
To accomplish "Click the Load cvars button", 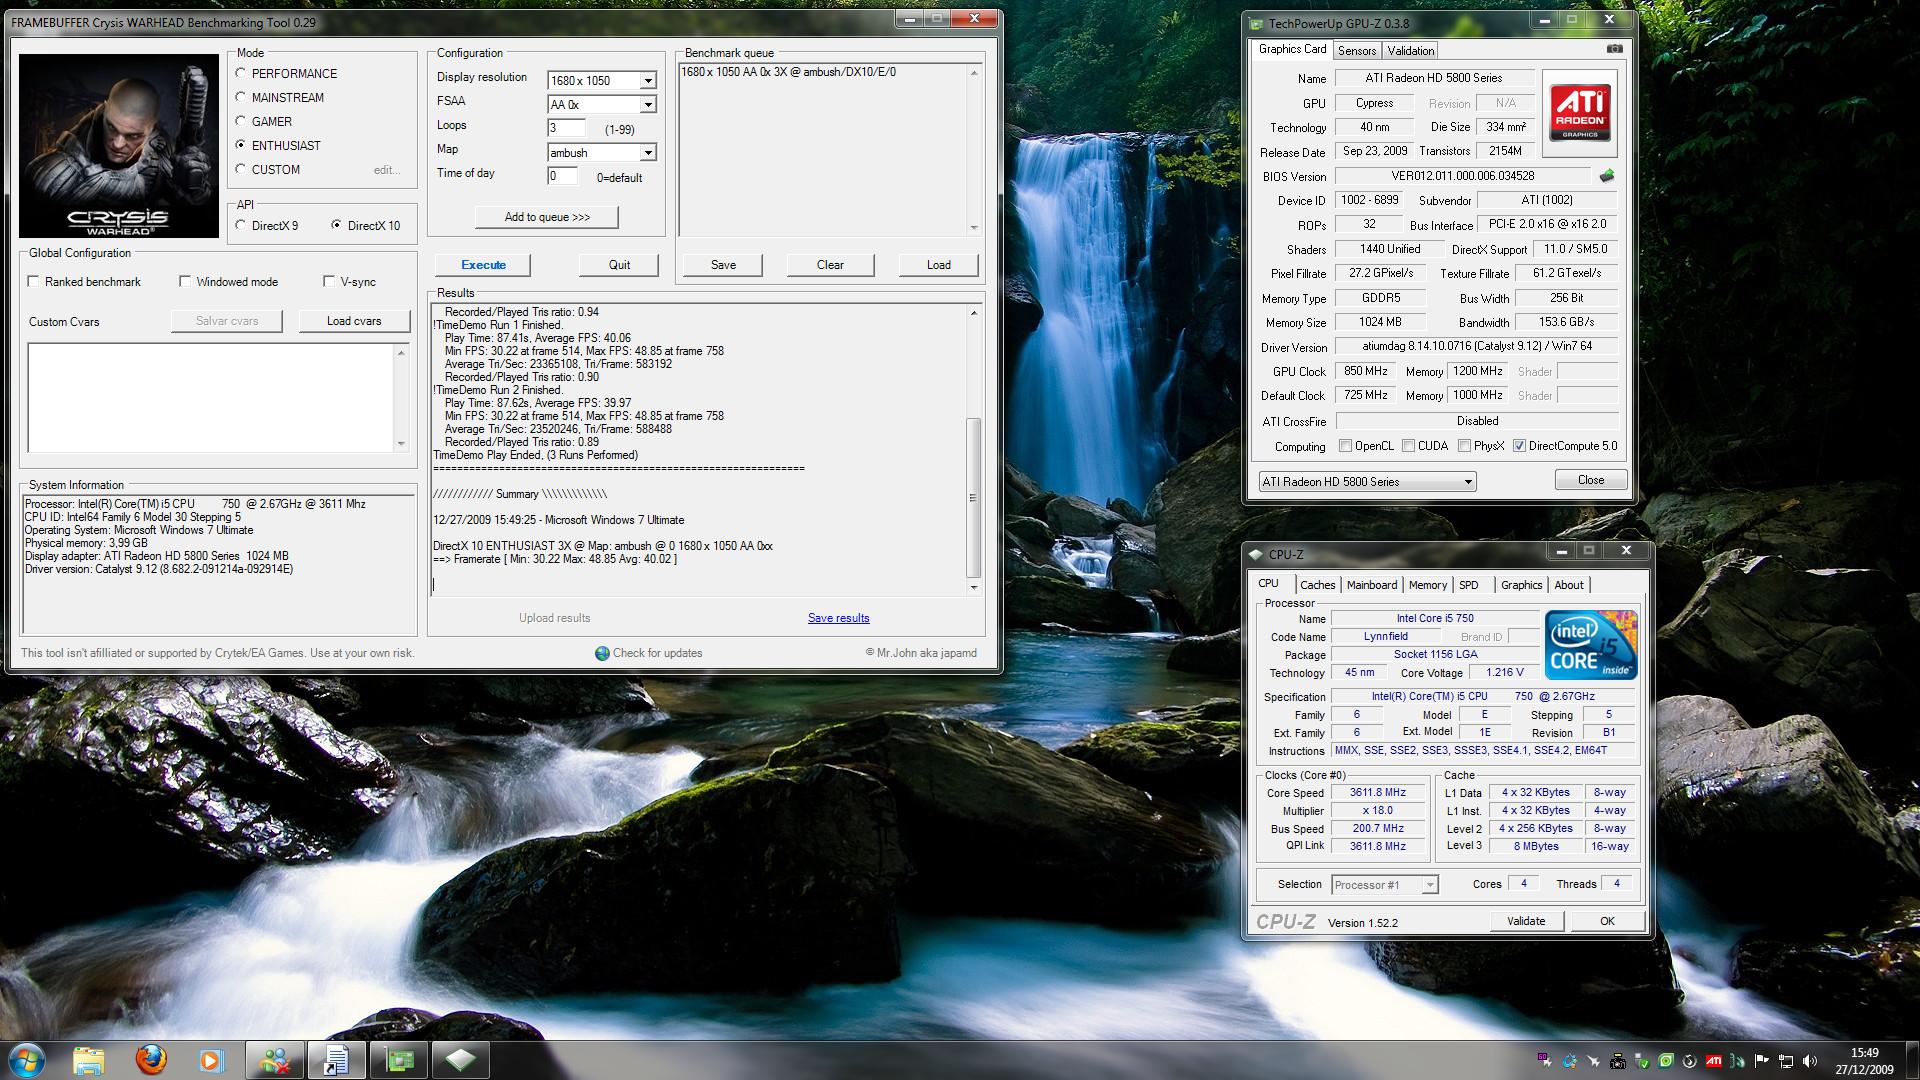I will [354, 321].
